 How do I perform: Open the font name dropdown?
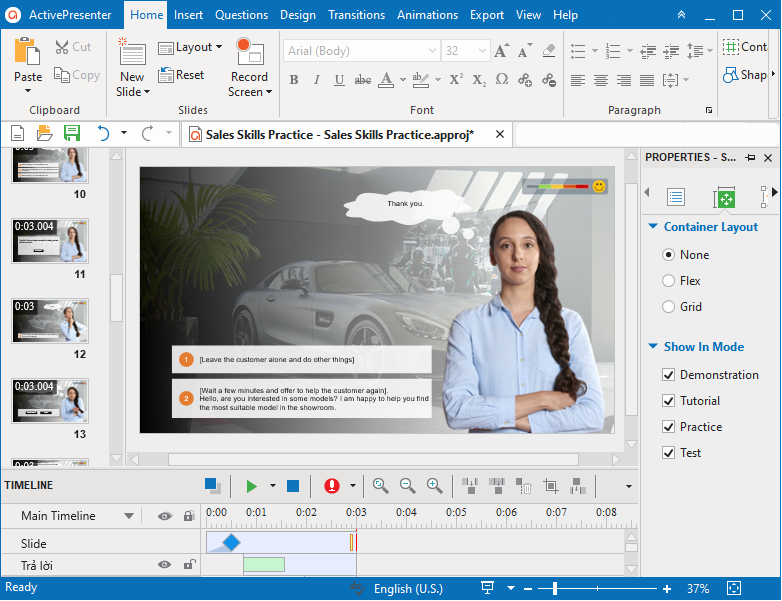[432, 51]
